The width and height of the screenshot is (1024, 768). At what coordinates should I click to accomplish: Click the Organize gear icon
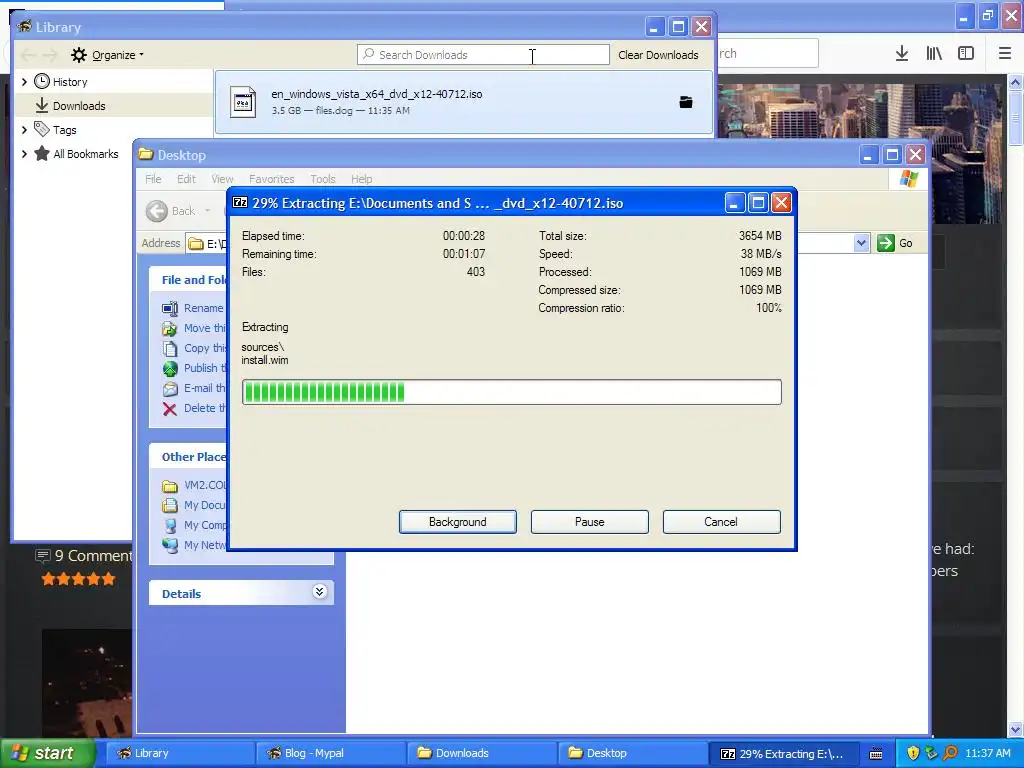pos(78,55)
